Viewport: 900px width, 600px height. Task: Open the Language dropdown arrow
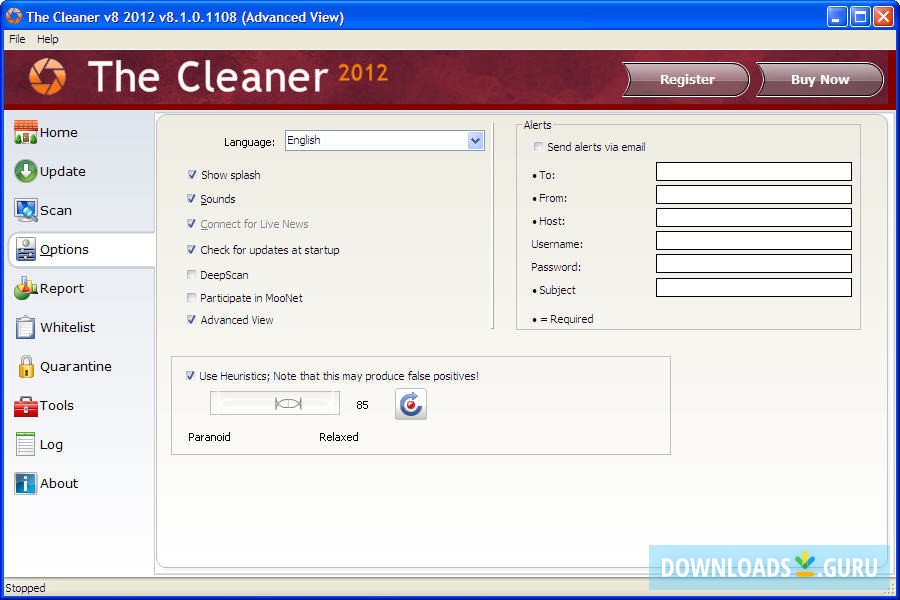(x=475, y=141)
